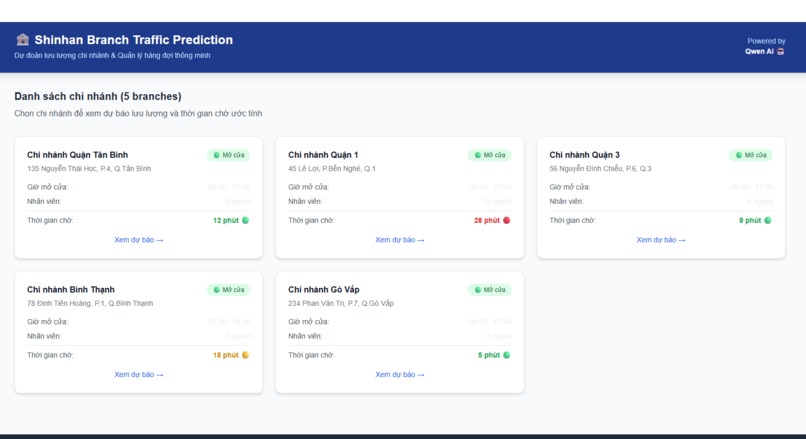Click address 45 Lê Lợi, P.Bến Nghé

point(332,169)
